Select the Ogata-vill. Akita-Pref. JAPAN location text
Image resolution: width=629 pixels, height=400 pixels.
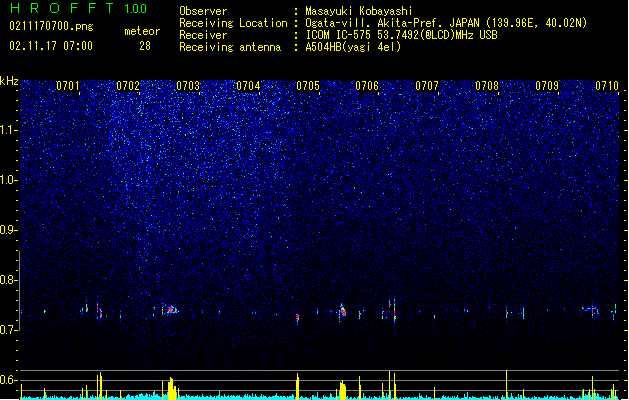click(446, 23)
